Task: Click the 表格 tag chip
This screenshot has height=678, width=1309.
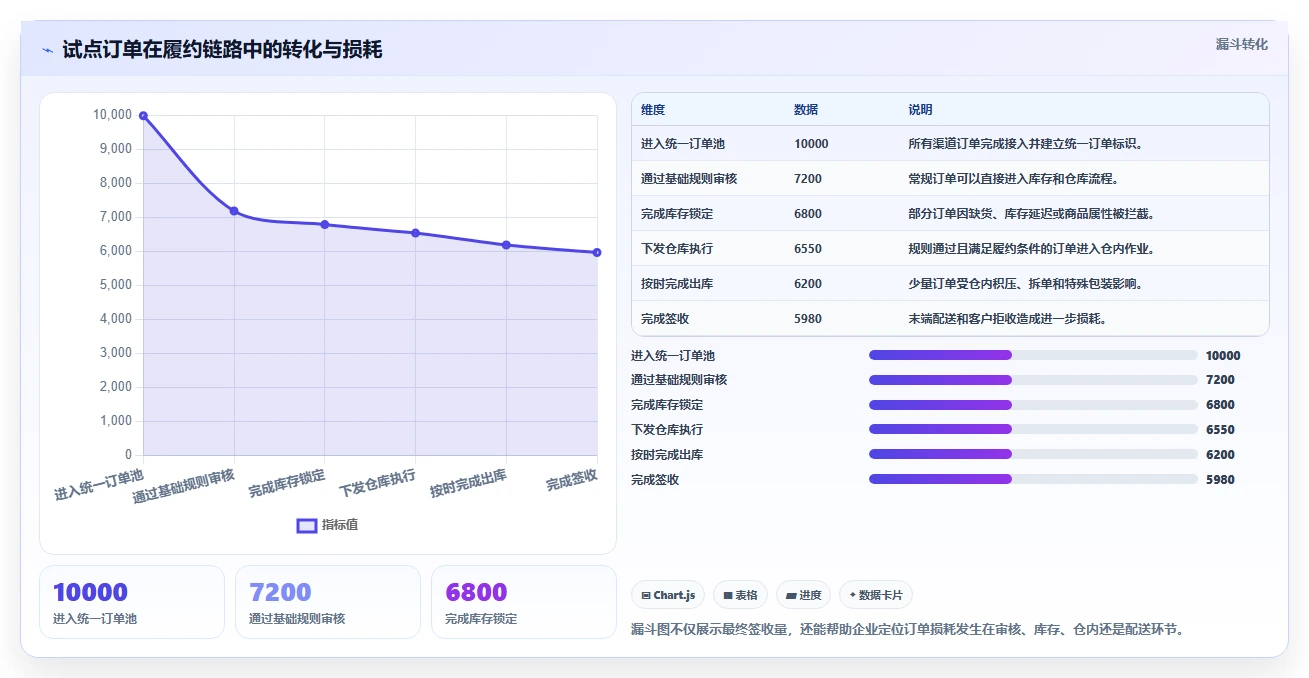Action: (x=740, y=595)
